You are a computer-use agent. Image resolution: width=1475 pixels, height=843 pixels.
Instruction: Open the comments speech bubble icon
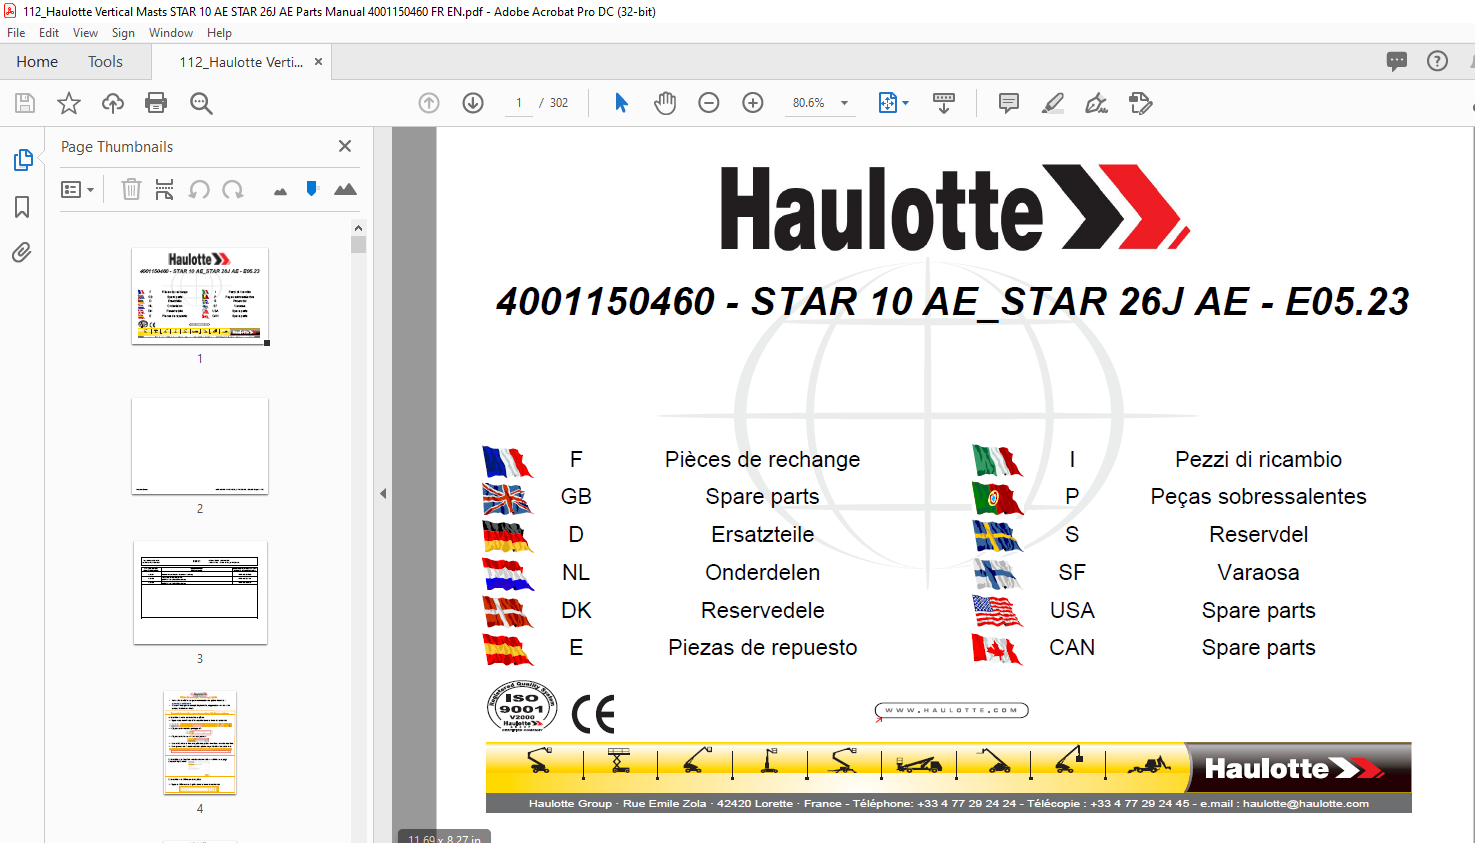click(1397, 61)
